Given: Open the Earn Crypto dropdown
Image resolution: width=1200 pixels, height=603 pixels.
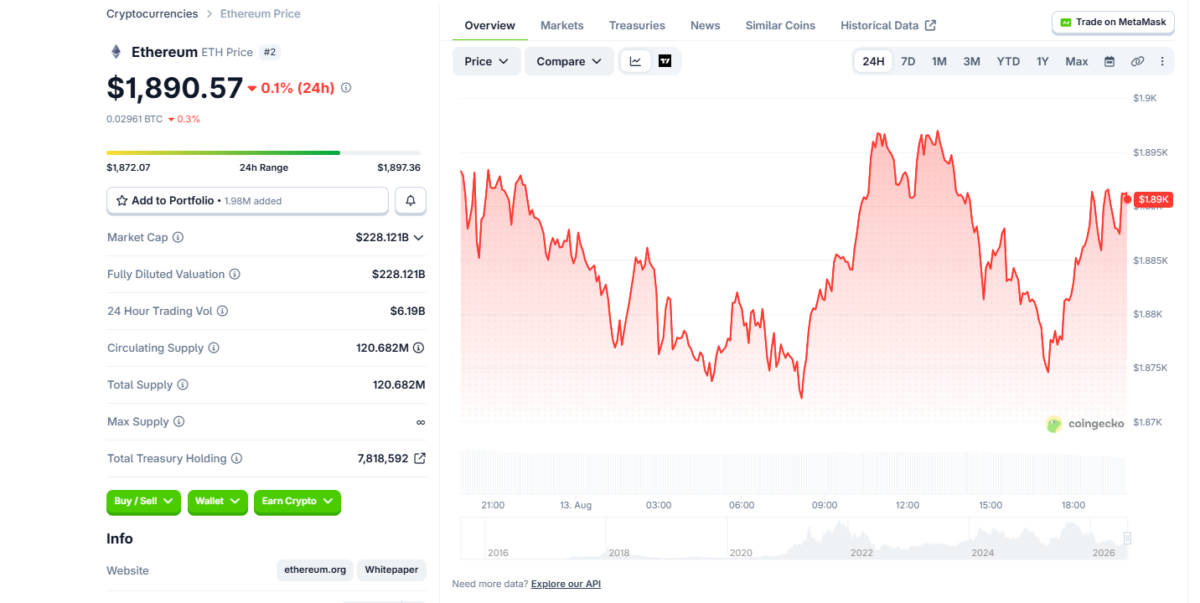Looking at the screenshot, I should (x=297, y=502).
